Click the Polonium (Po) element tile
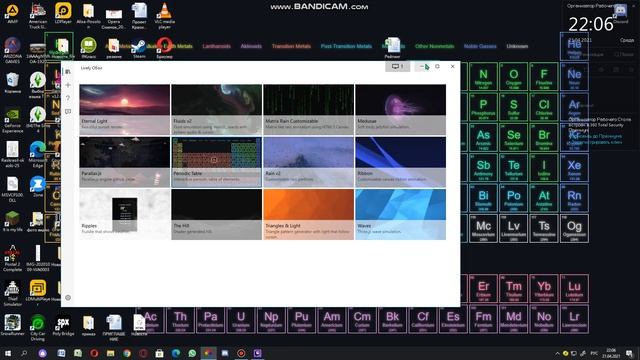Screen dimensions: 640x360 pyautogui.click(x=513, y=198)
